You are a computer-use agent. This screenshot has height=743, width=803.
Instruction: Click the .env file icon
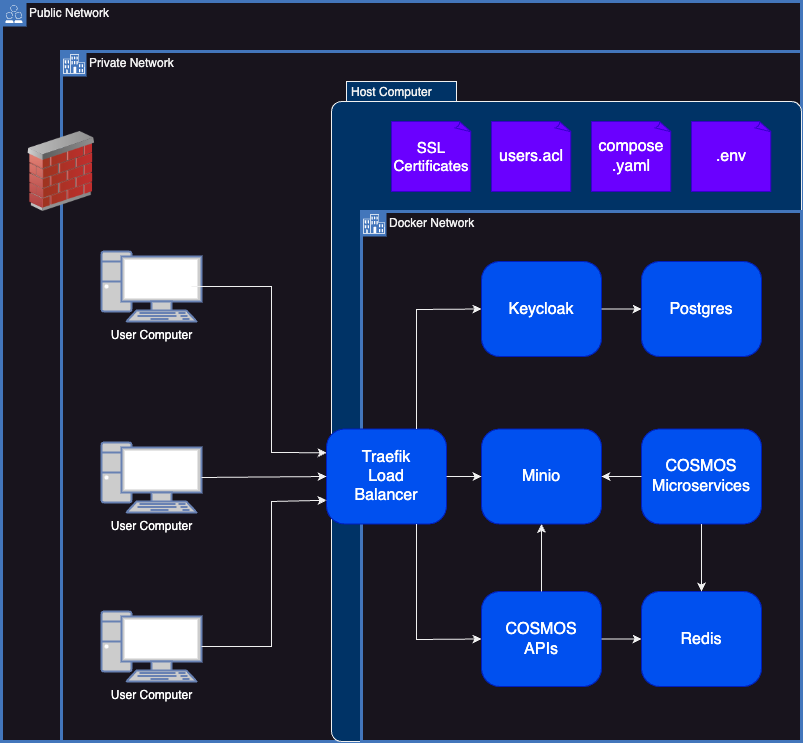[730, 157]
